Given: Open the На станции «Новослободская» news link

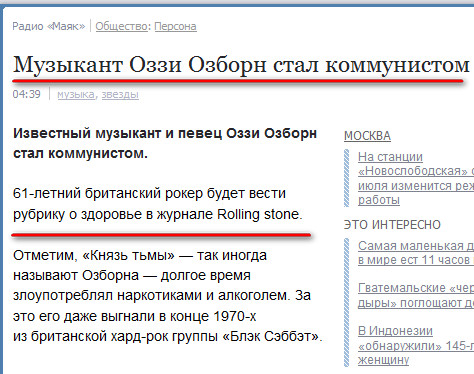Looking at the screenshot, I should tap(416, 178).
